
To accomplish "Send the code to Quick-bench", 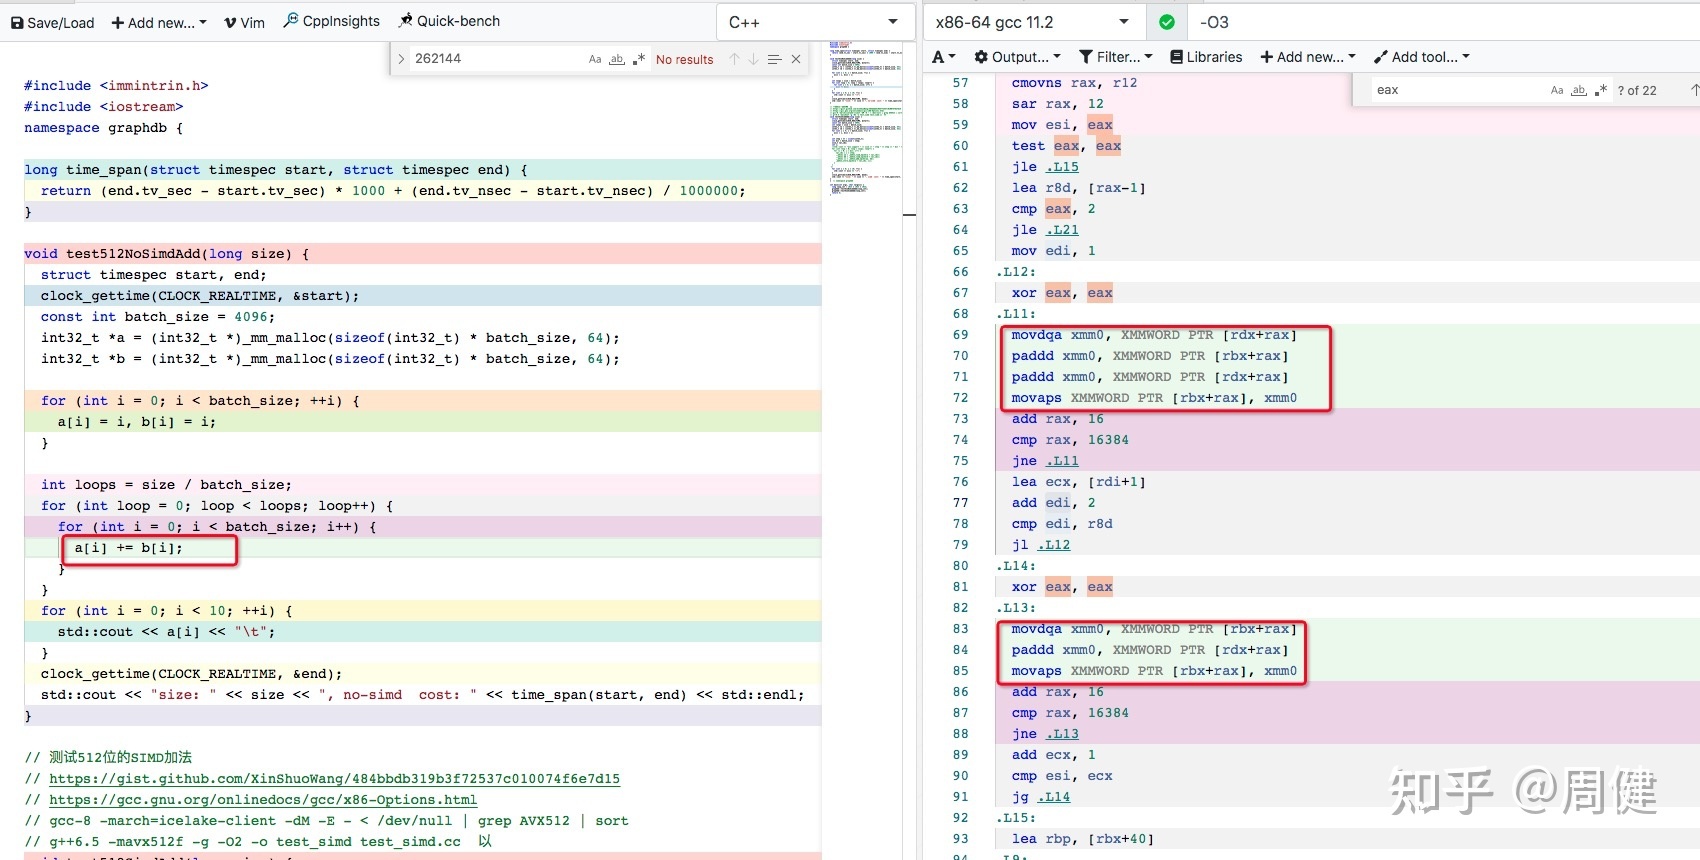I will point(449,21).
